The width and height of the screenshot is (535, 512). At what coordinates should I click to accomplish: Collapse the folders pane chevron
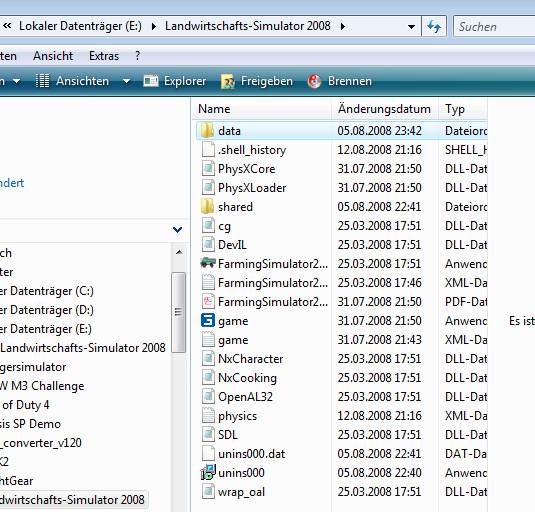pyautogui.click(x=177, y=230)
